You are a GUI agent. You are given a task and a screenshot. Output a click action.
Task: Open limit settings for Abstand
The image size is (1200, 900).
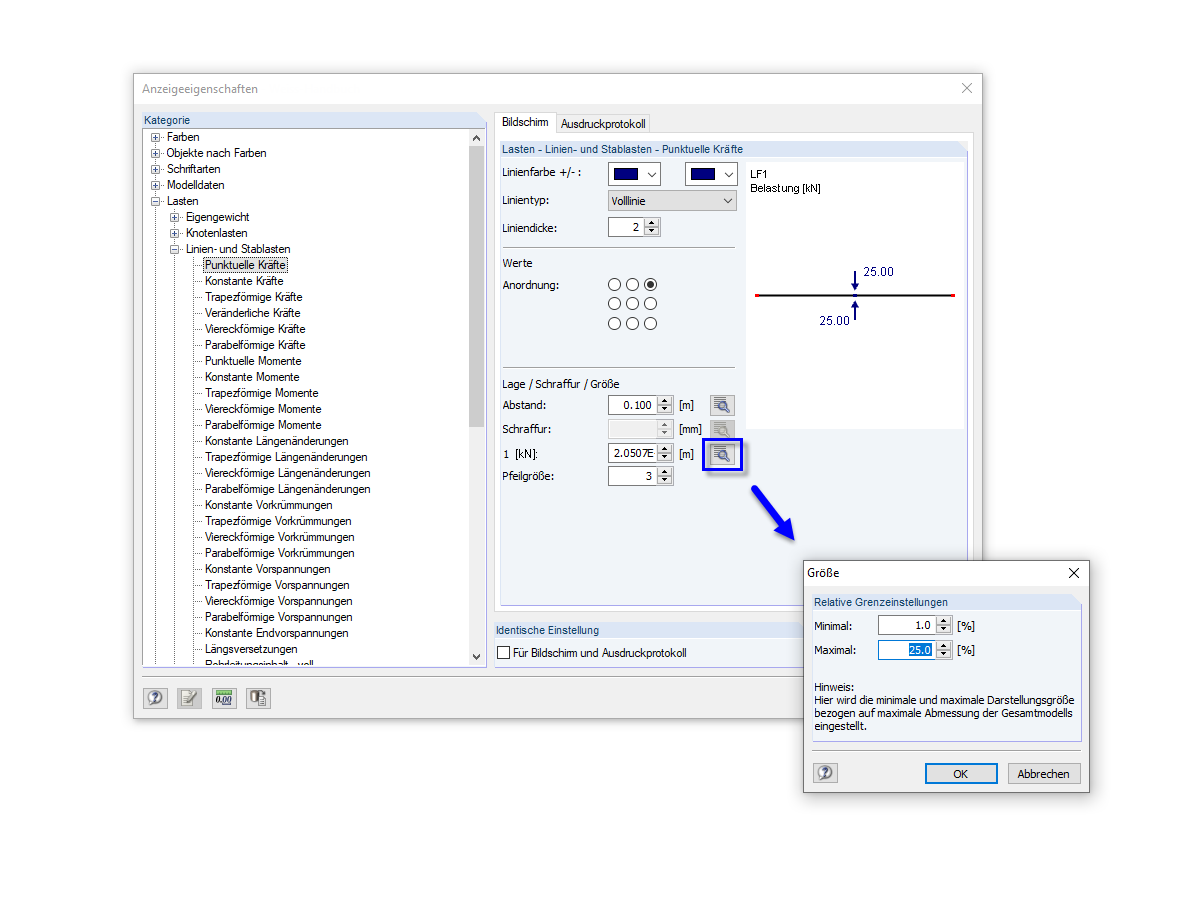(722, 405)
